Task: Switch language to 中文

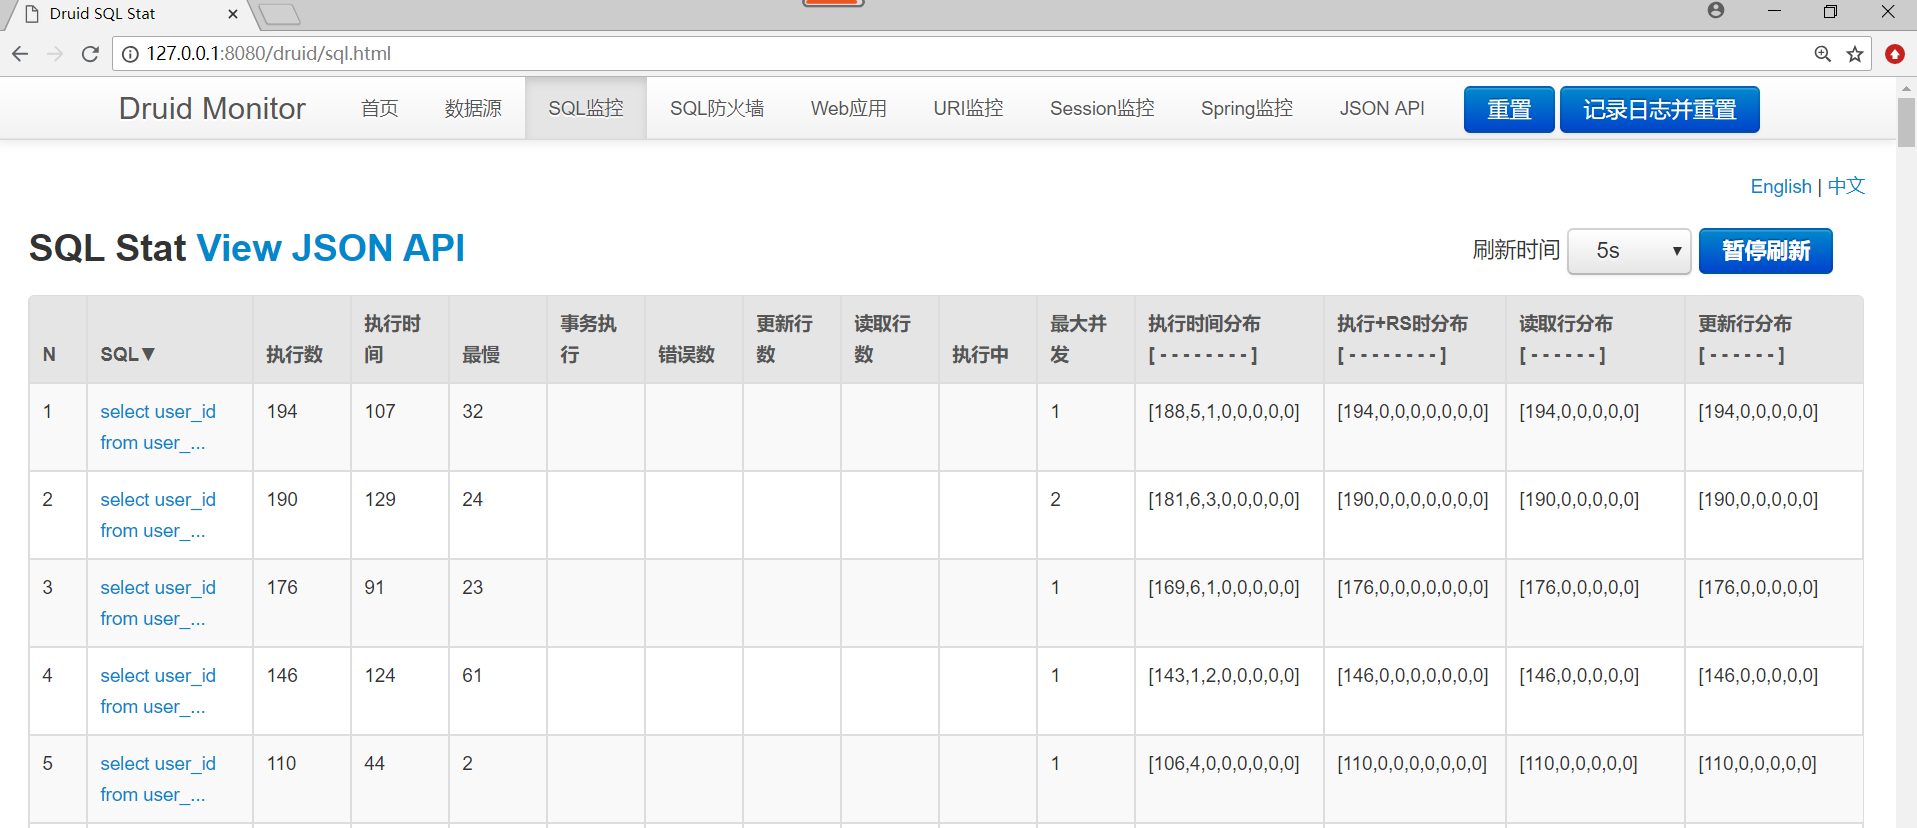Action: click(x=1846, y=186)
